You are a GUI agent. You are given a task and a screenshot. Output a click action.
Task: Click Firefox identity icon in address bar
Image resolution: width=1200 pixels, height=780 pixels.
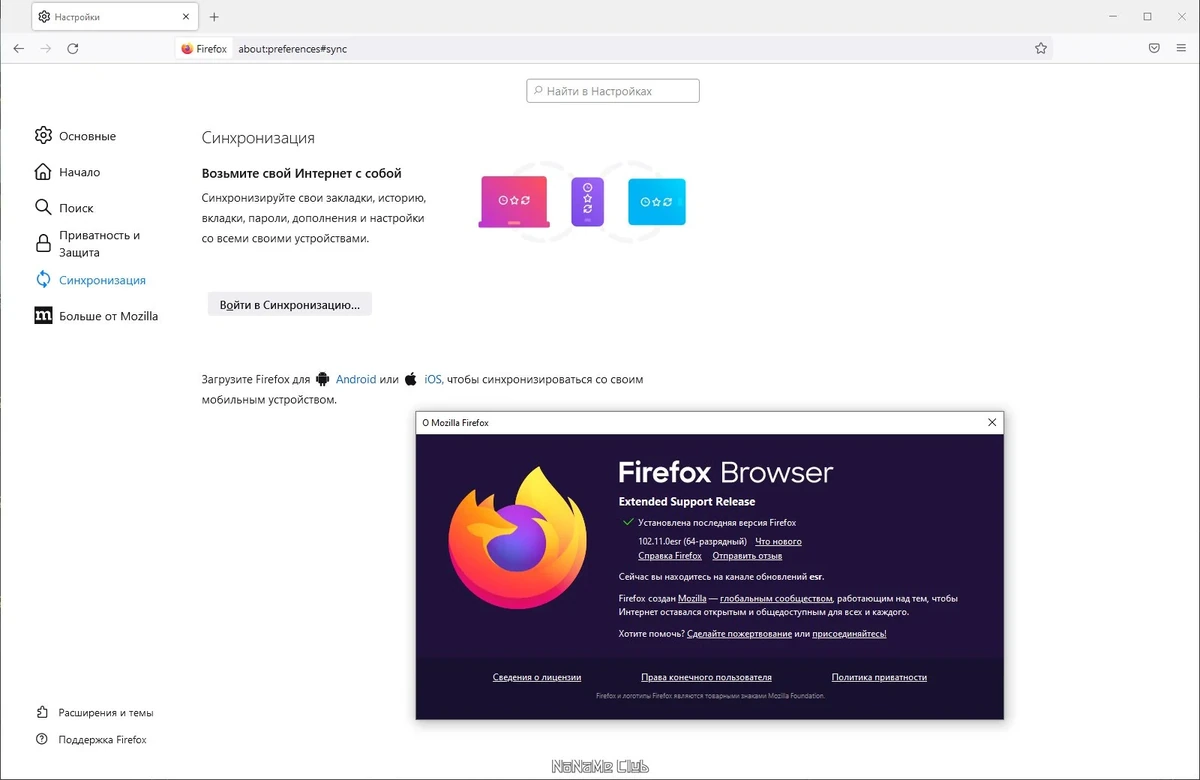[x=205, y=48]
